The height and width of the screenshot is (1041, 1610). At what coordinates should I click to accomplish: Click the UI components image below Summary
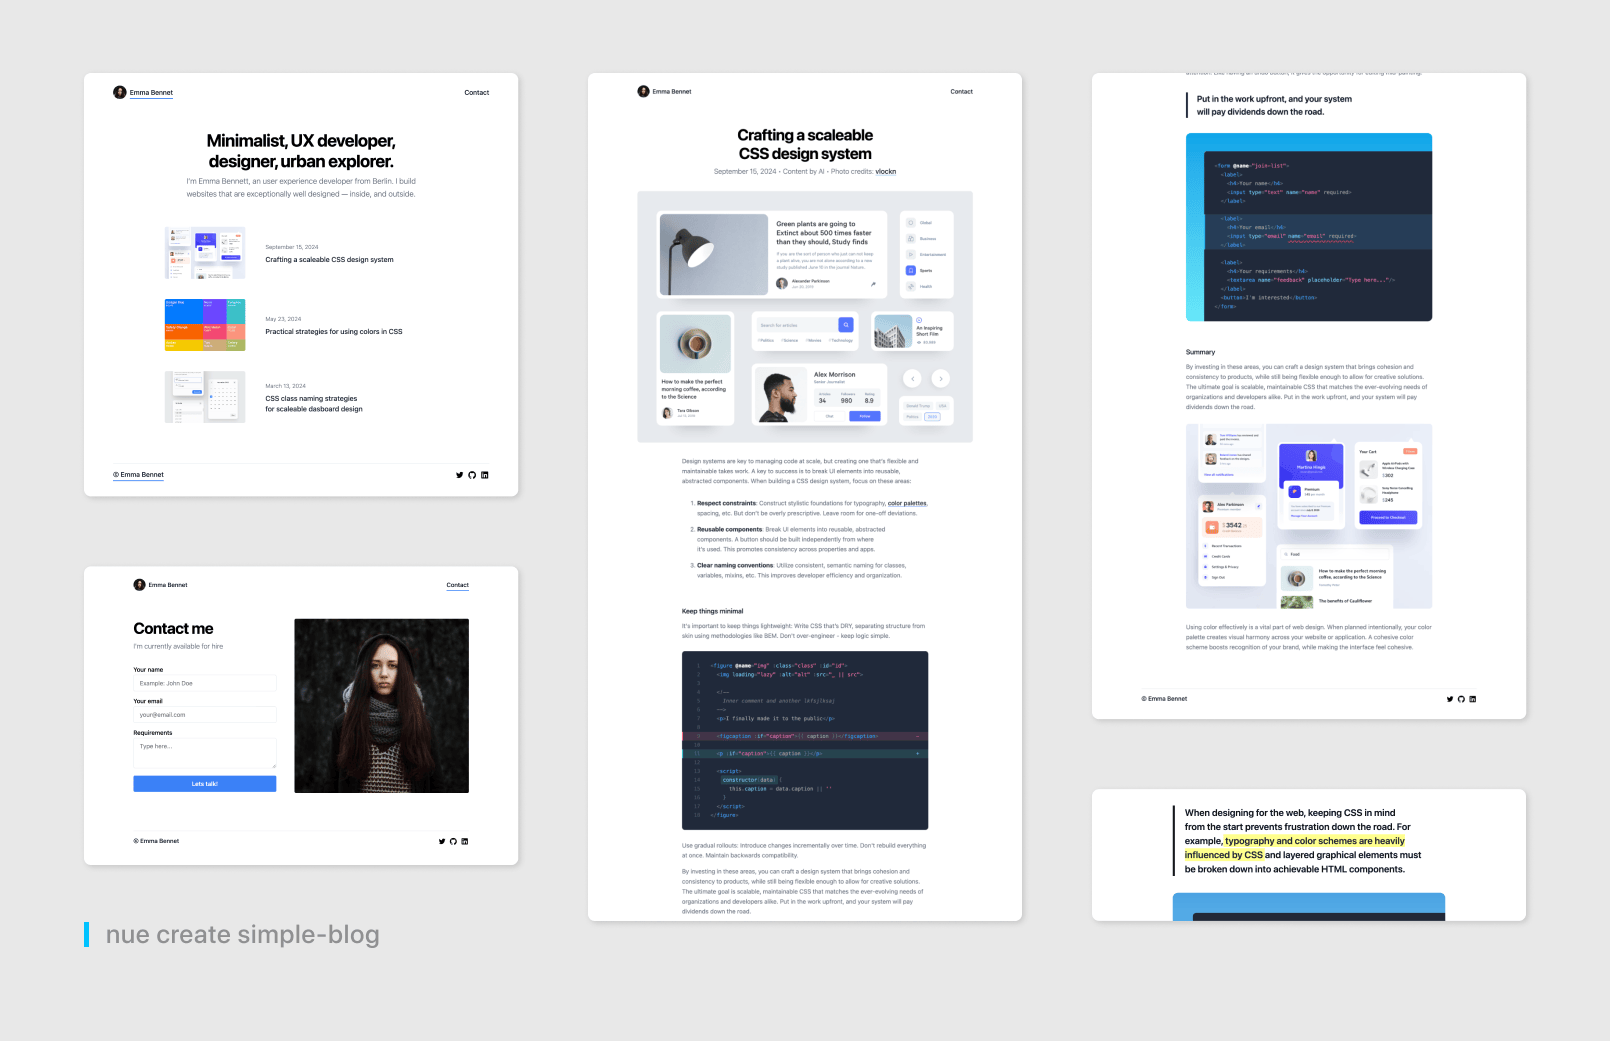[x=1309, y=516]
